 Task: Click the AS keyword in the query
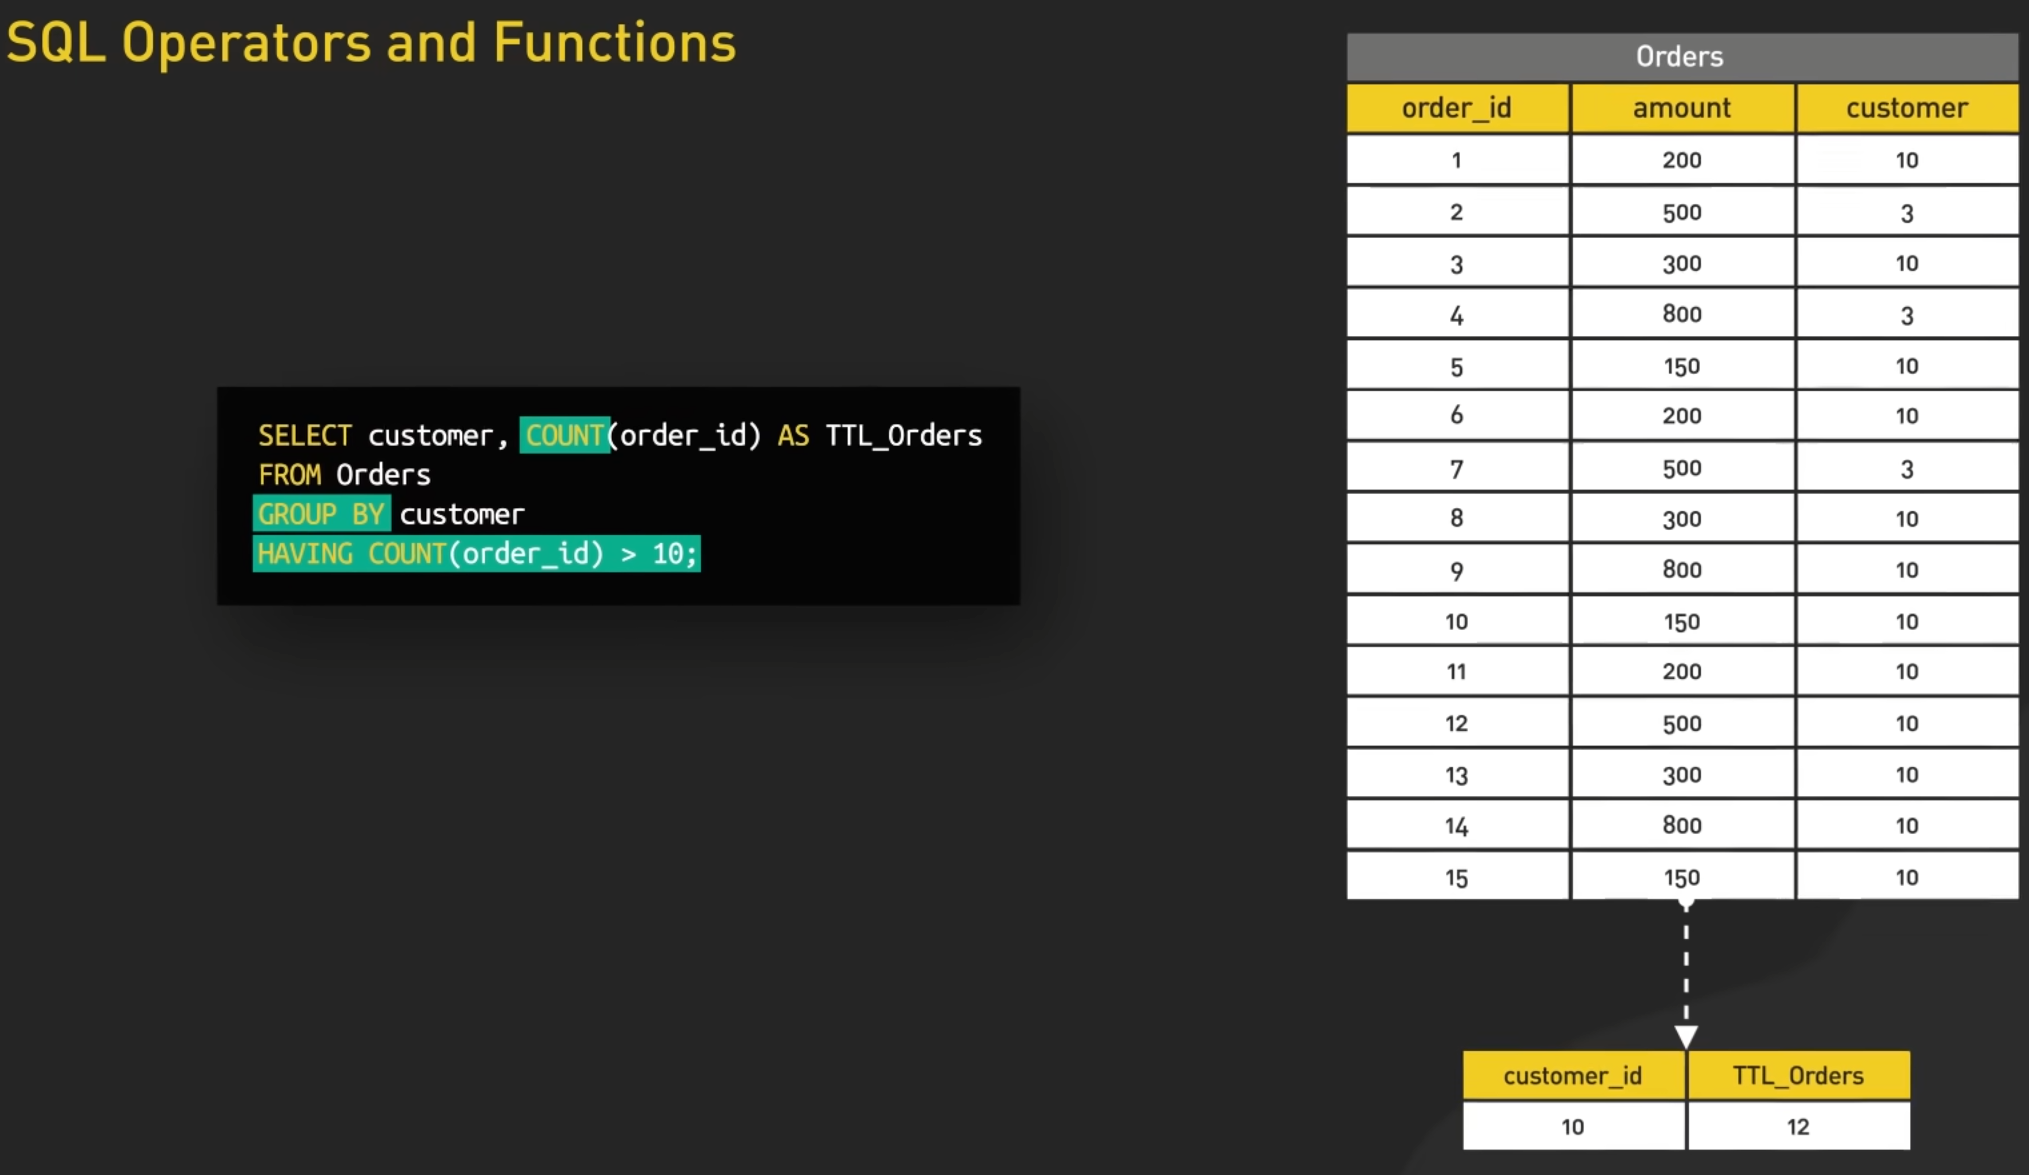coord(793,436)
